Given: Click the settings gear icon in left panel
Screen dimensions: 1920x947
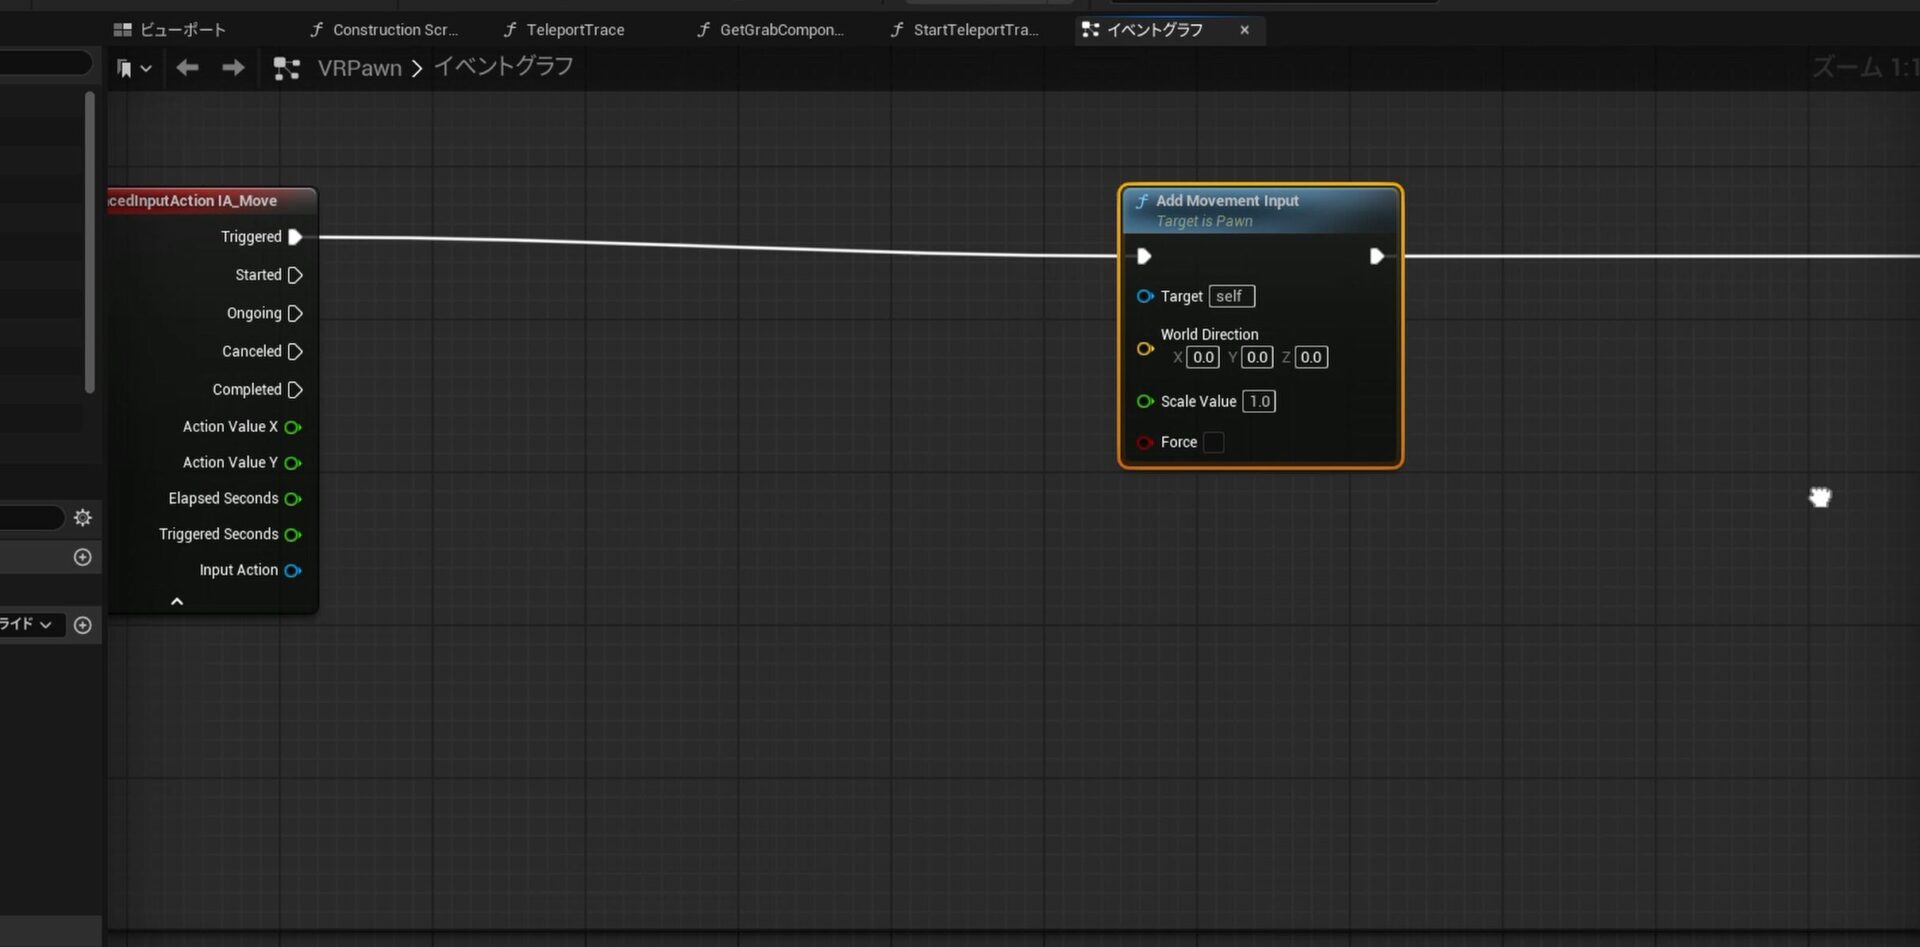Looking at the screenshot, I should coord(83,517).
